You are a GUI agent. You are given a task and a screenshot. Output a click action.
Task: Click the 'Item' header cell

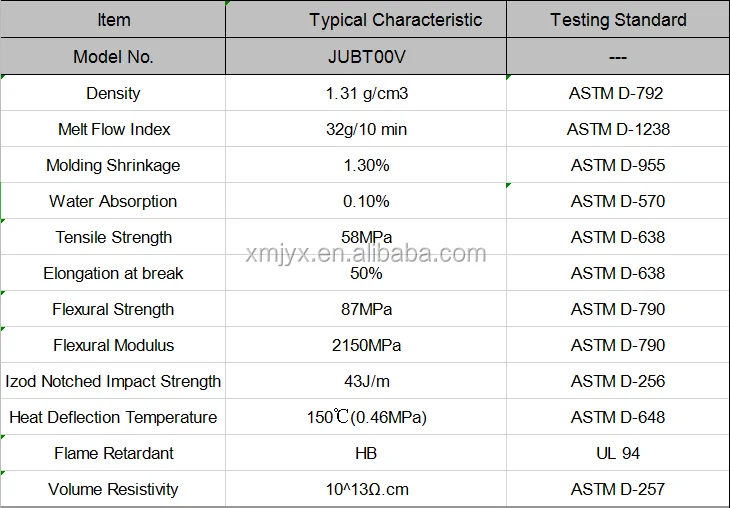click(113, 20)
